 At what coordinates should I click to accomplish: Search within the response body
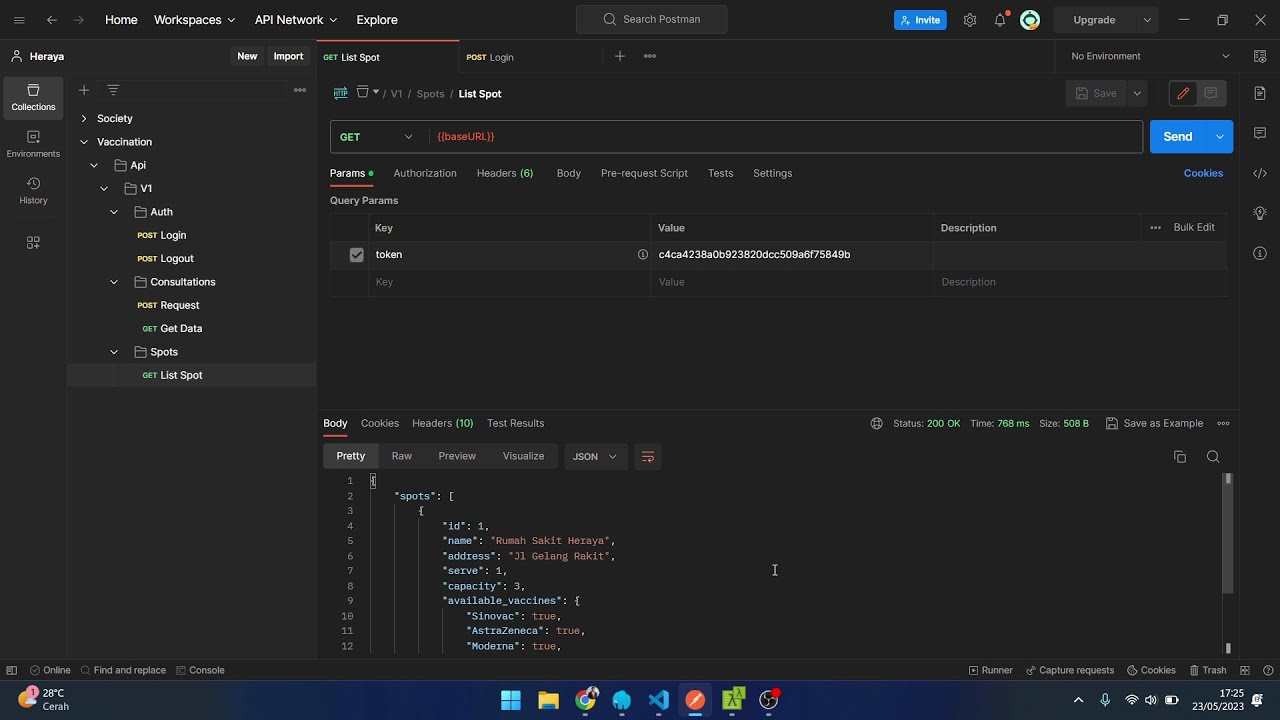click(x=1213, y=457)
